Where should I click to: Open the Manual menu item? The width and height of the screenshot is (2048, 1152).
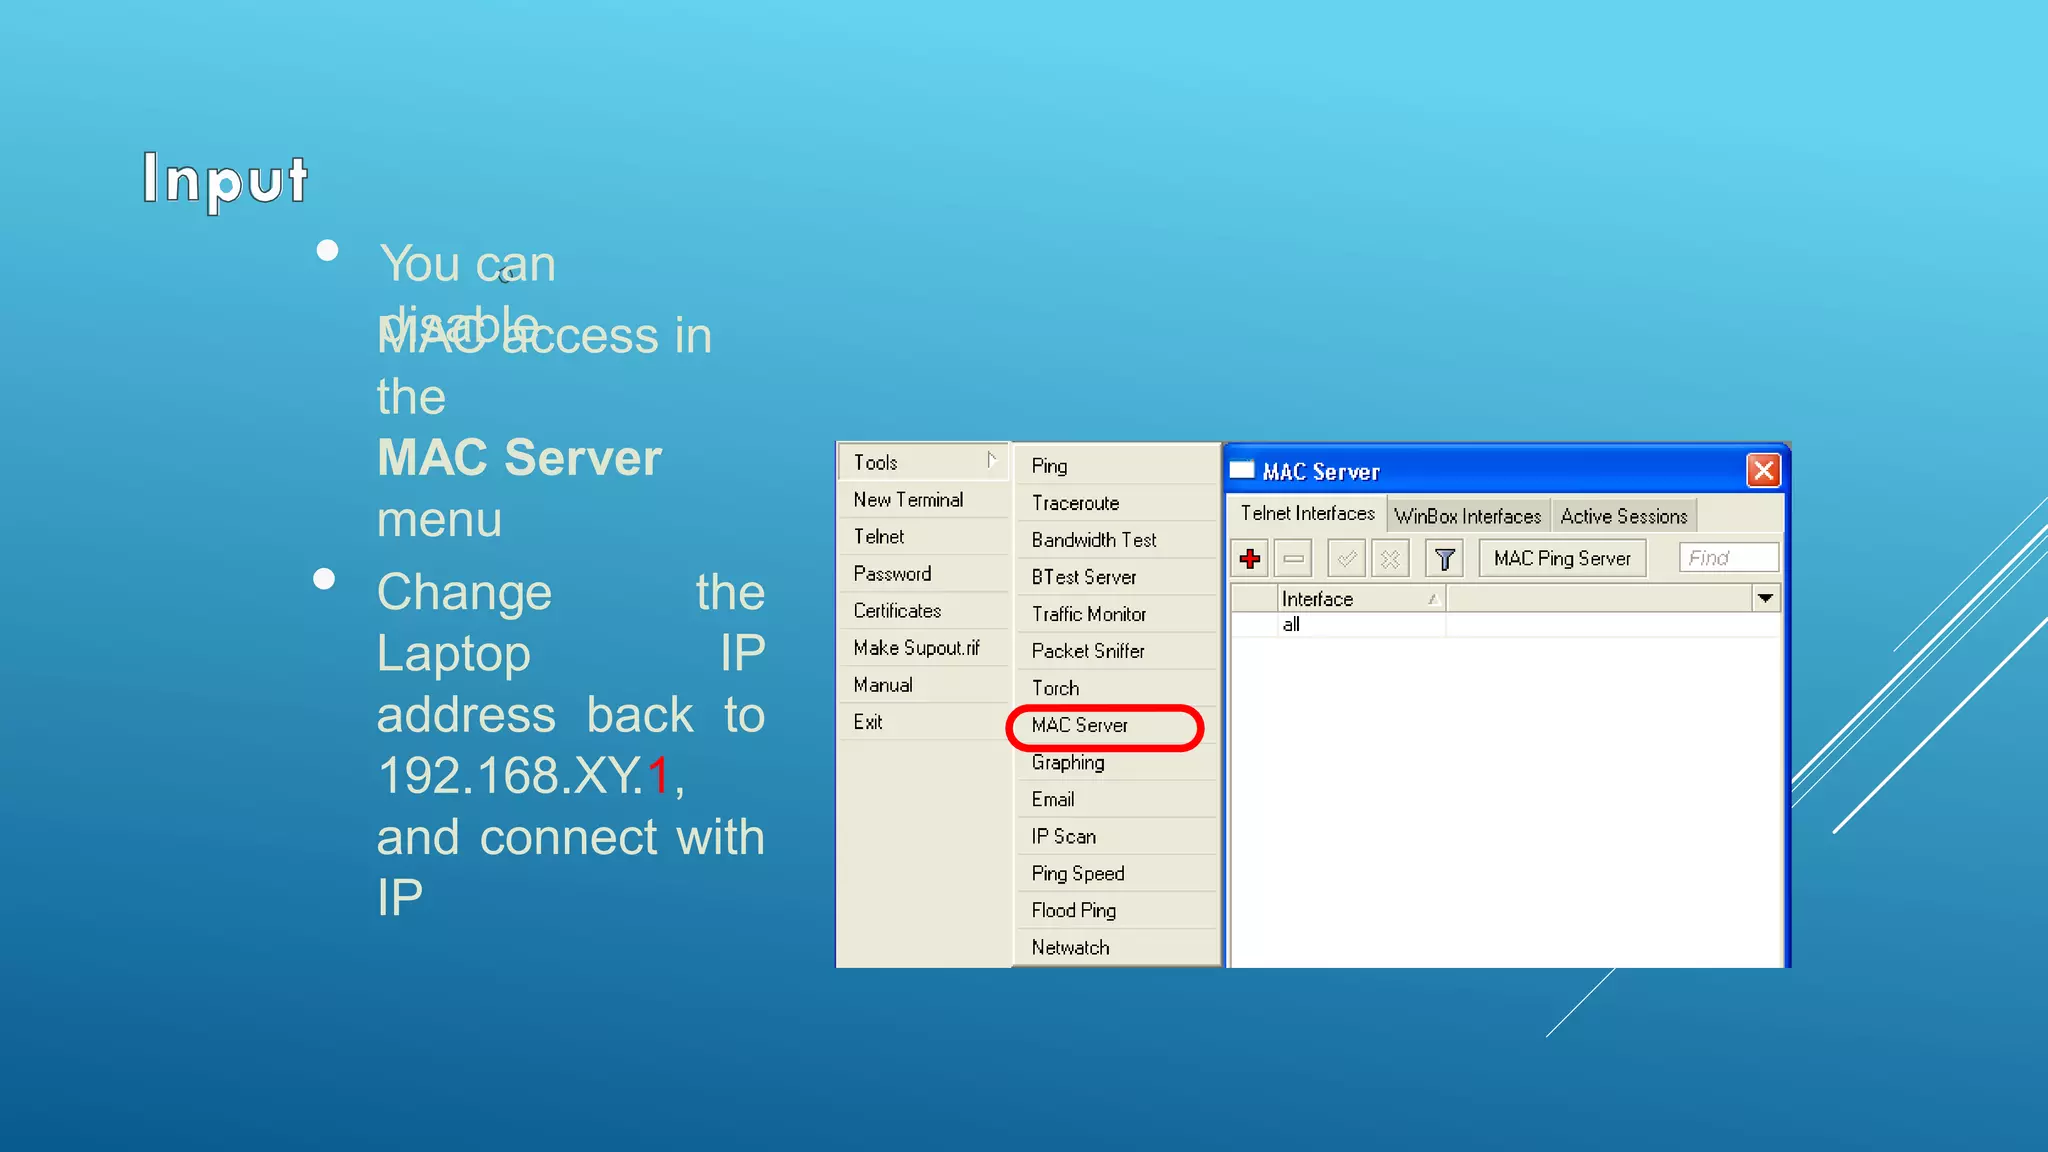pos(922,684)
